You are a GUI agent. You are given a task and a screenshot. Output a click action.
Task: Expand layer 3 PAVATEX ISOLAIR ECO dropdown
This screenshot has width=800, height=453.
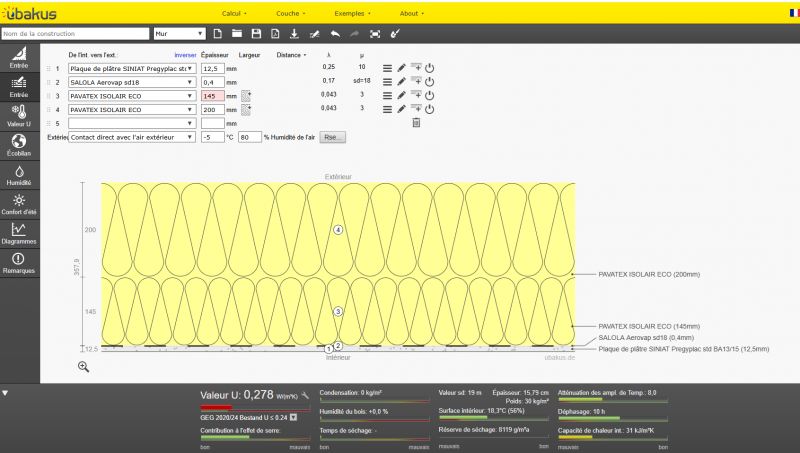click(x=131, y=96)
